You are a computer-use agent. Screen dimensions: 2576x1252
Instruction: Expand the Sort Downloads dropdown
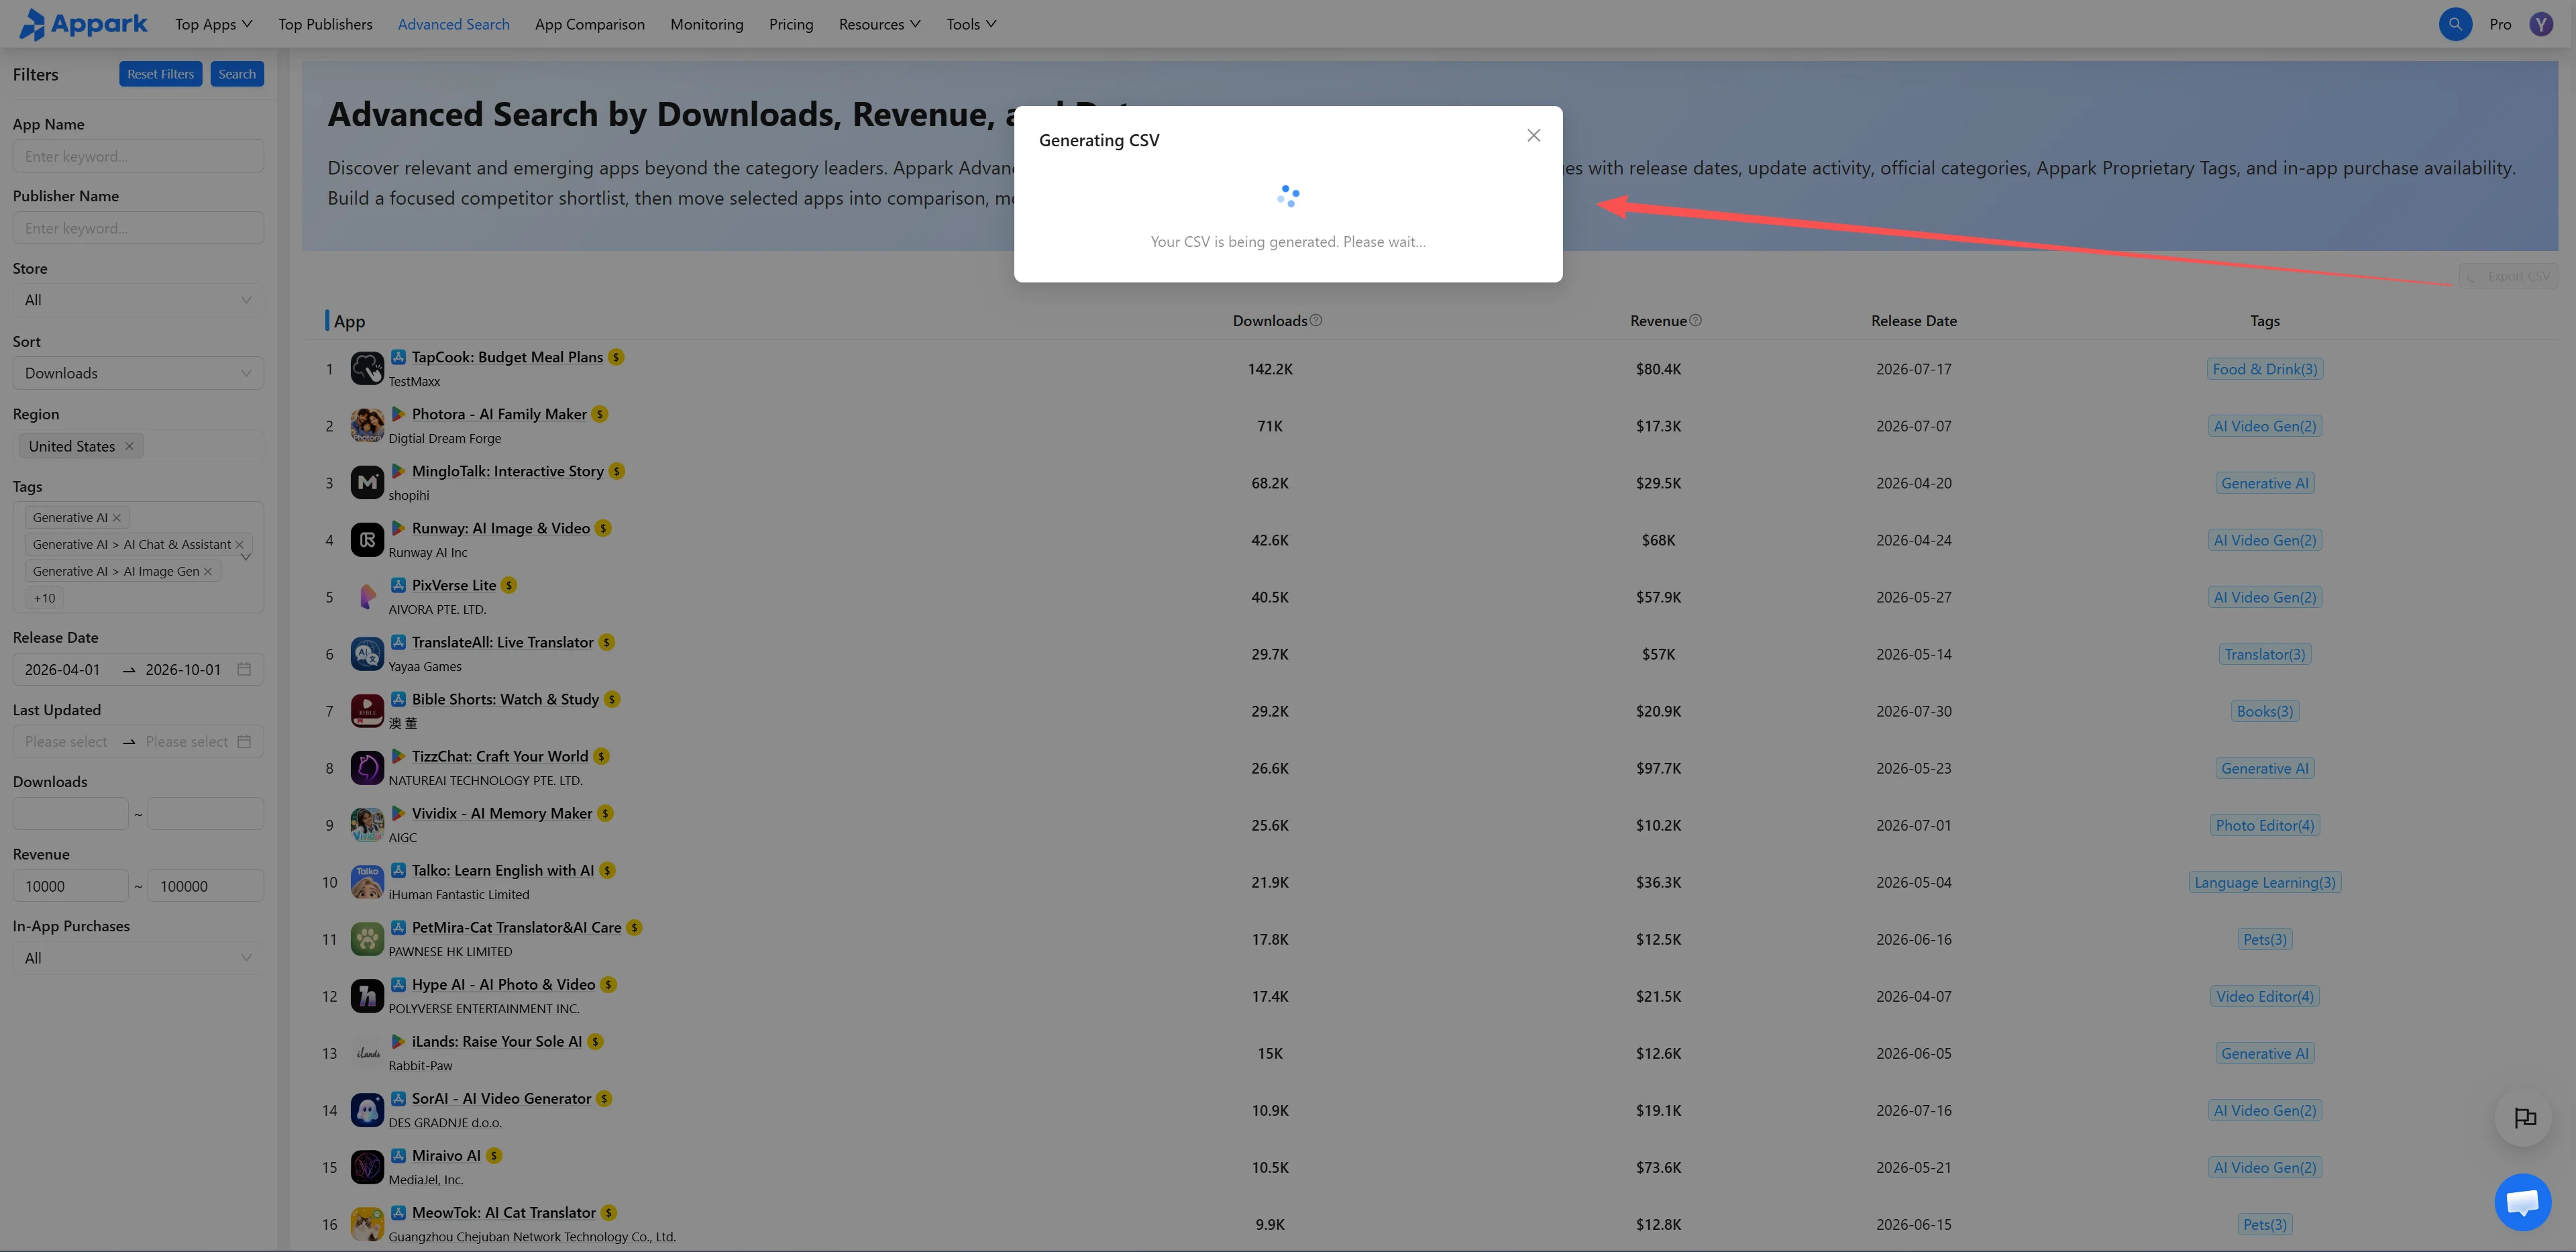138,373
